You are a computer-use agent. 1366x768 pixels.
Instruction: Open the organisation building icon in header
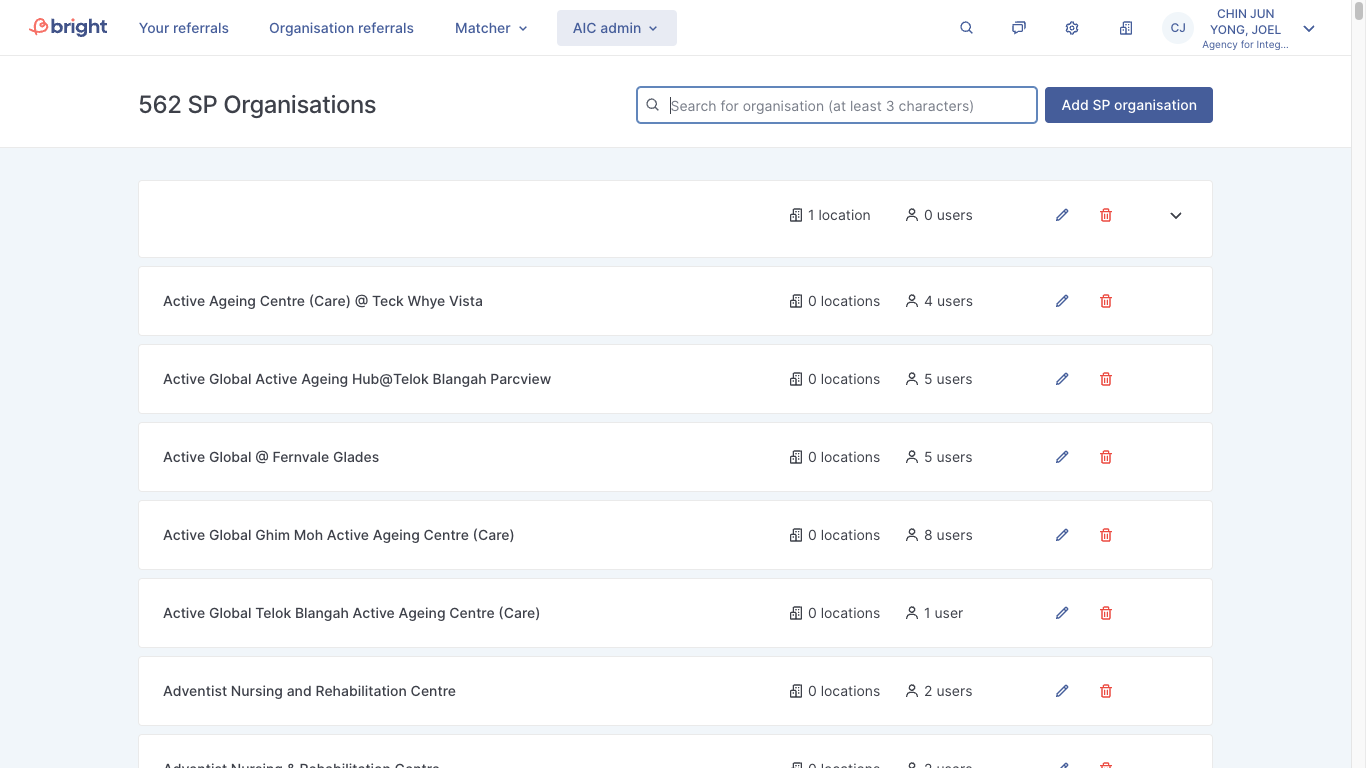[x=1126, y=28]
